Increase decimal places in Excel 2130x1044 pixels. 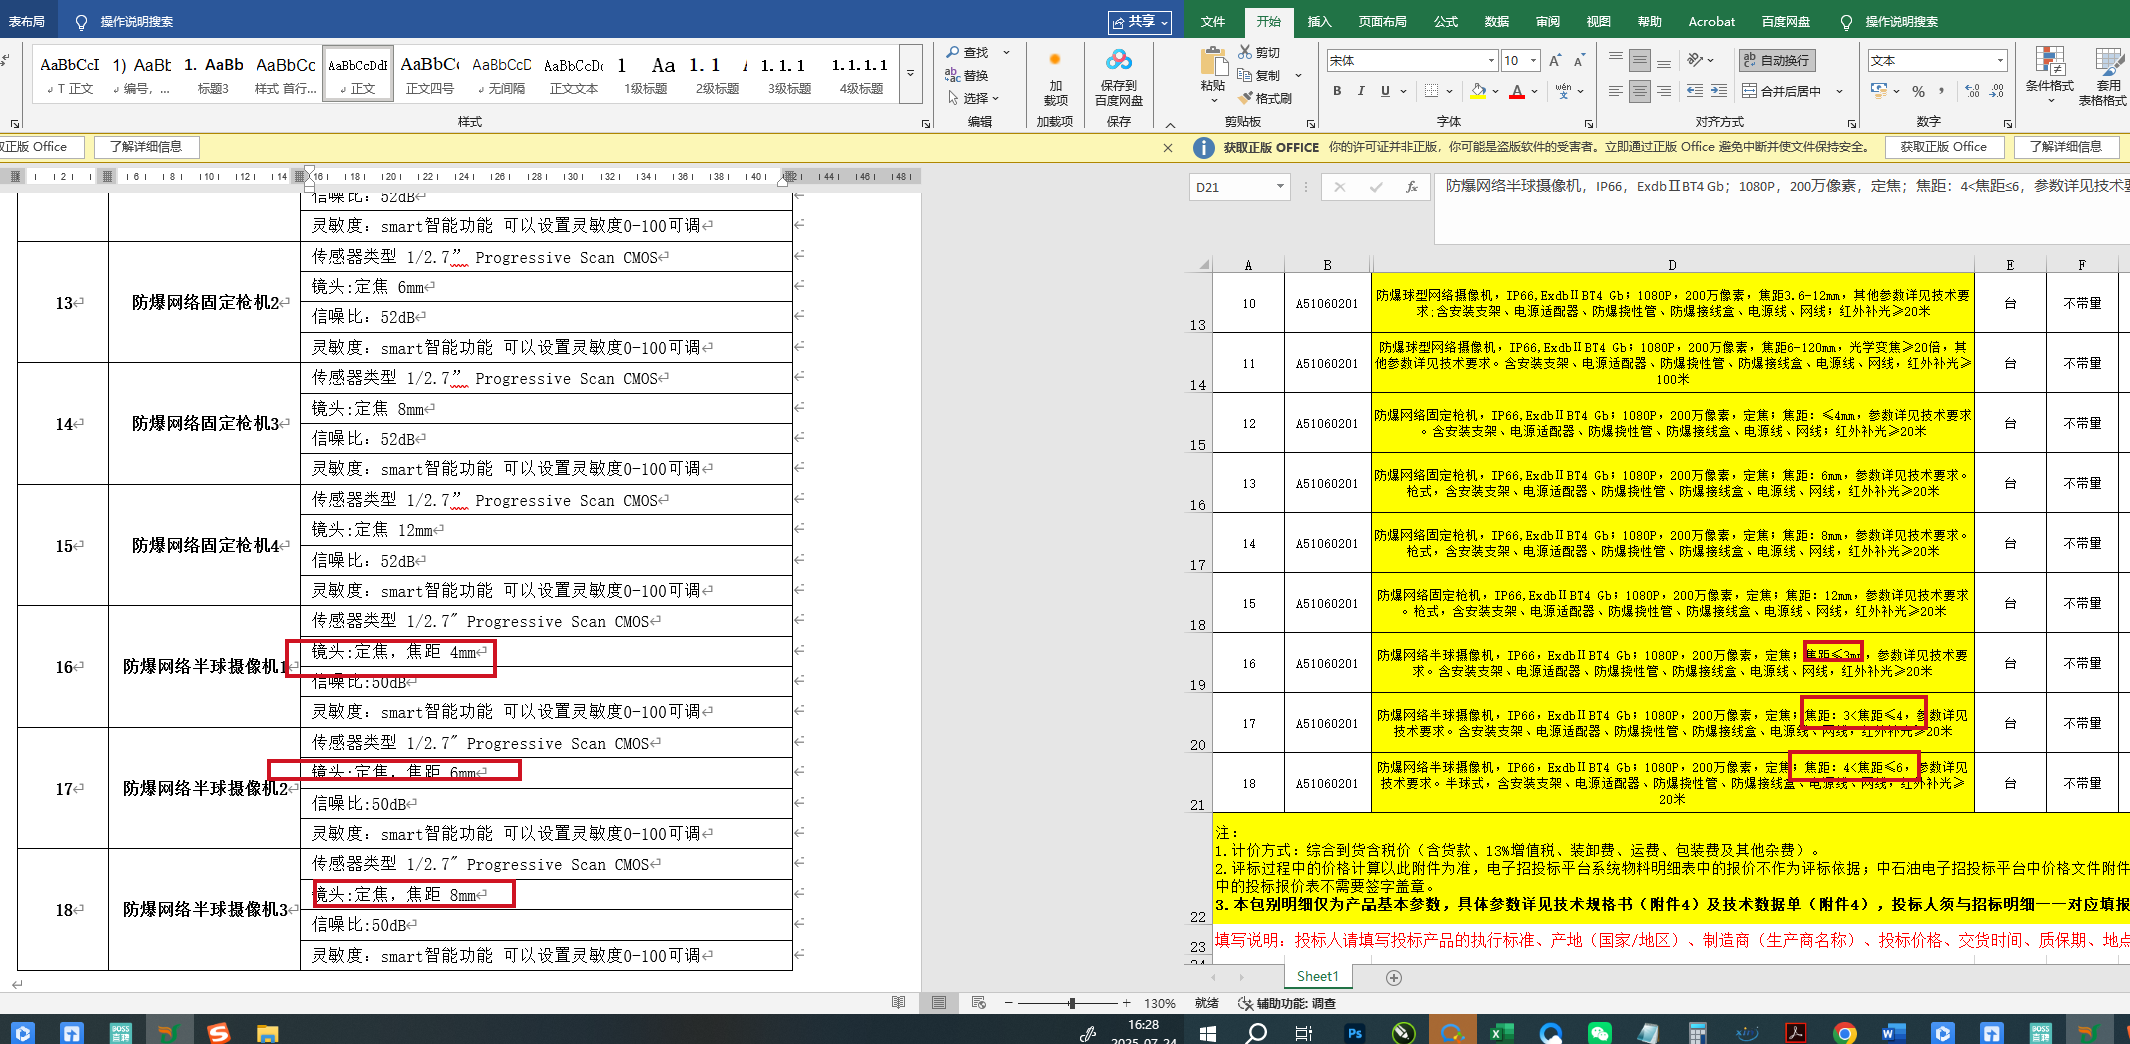[1972, 91]
